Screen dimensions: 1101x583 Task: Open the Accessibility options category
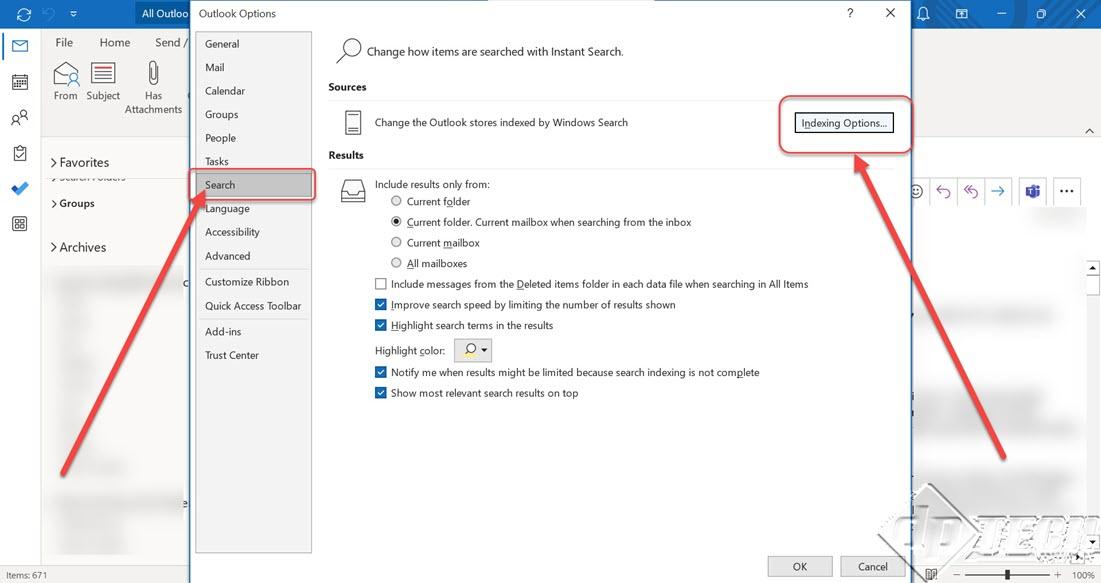pyautogui.click(x=253, y=232)
